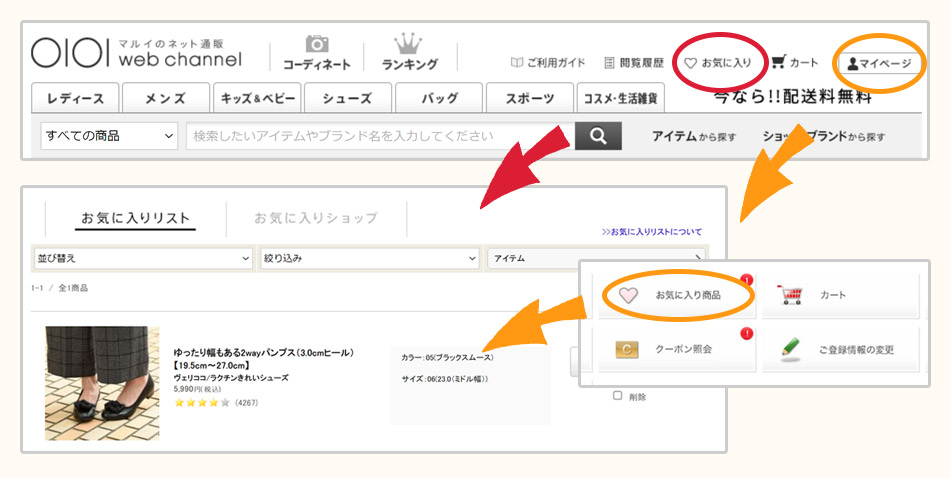Open the マイページ button
This screenshot has height=478, width=950.
[879, 64]
